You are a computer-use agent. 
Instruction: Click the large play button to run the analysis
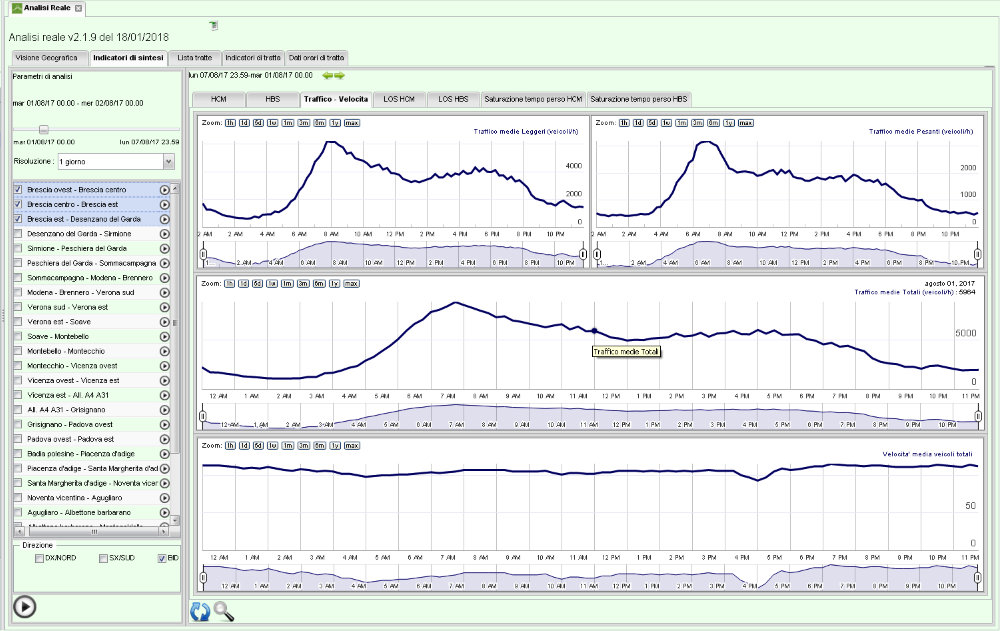[x=26, y=606]
